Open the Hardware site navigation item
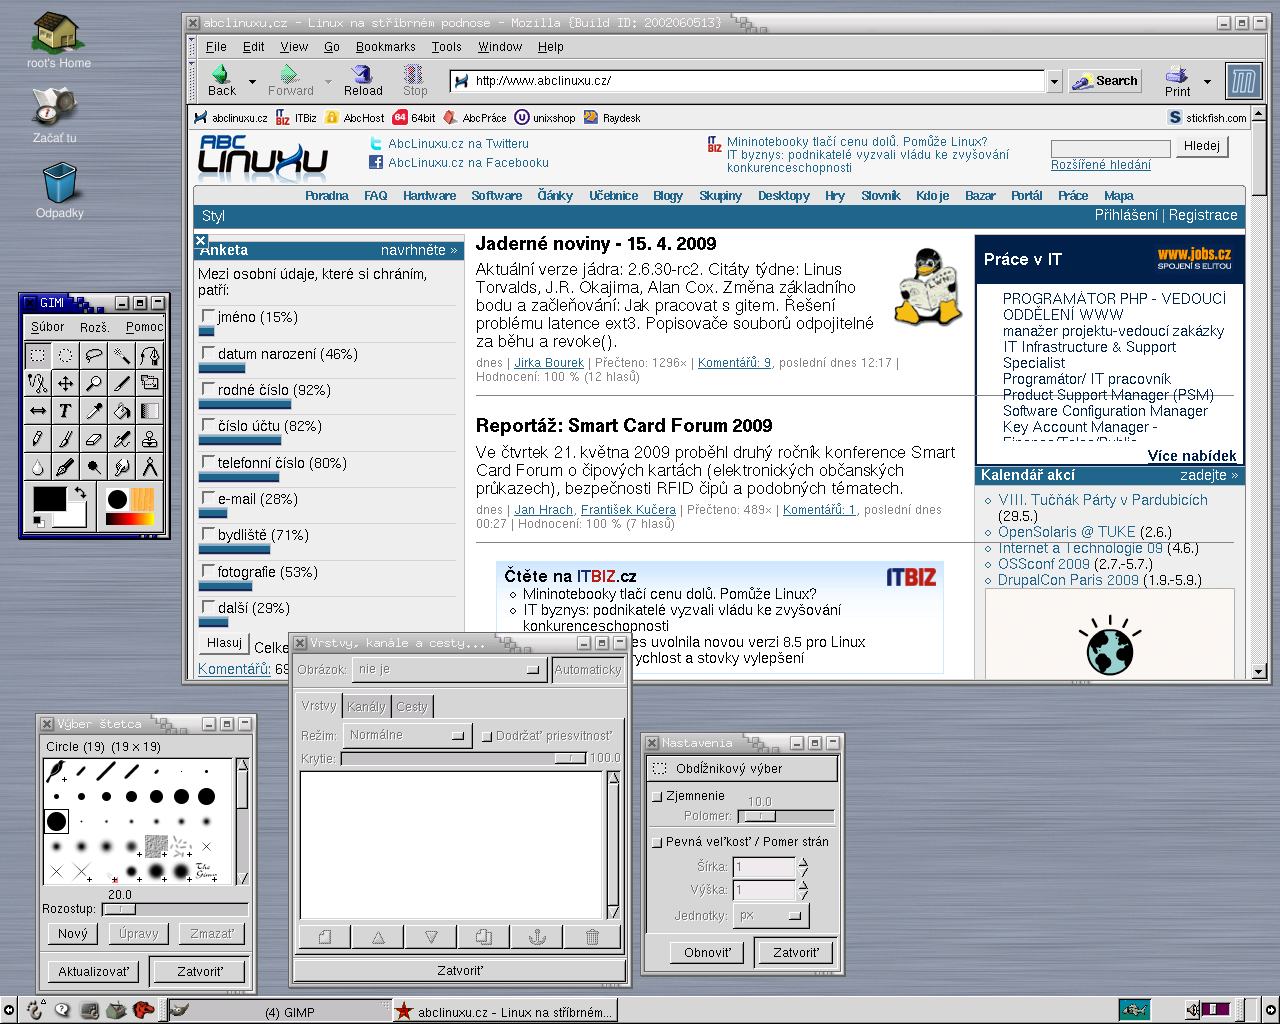1280x1024 pixels. (429, 196)
